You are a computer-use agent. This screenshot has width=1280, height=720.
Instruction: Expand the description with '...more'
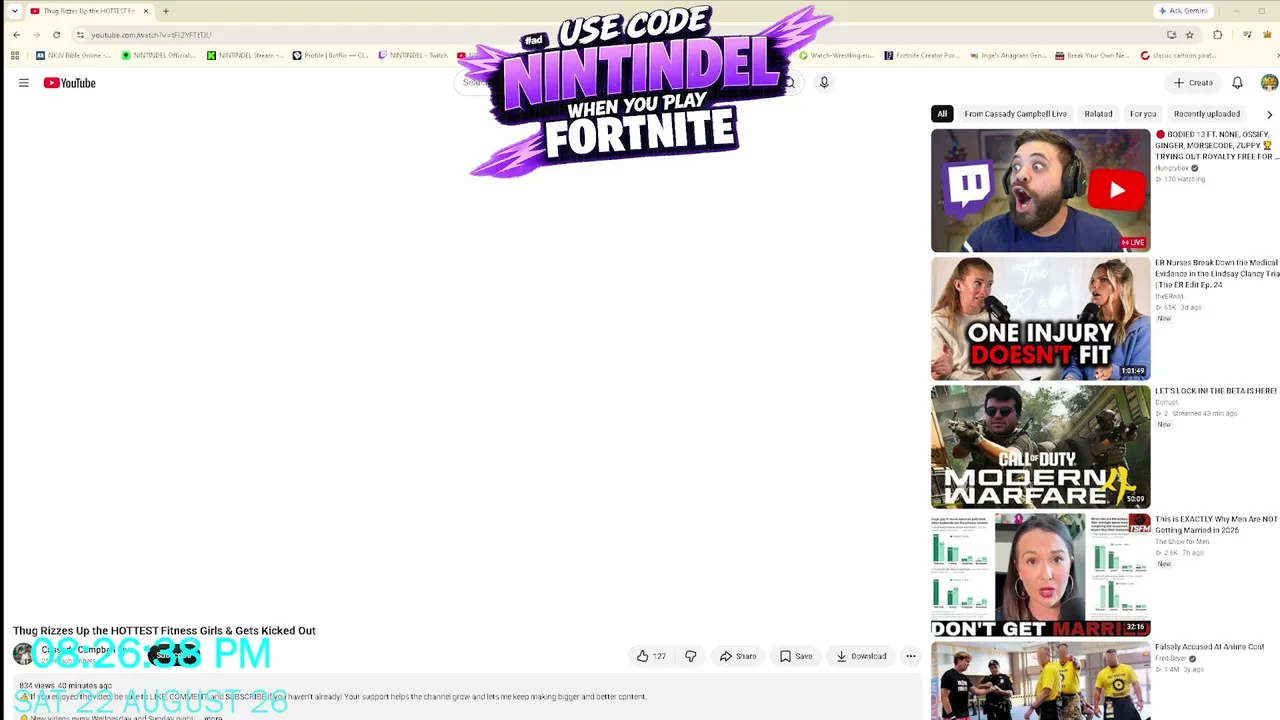[213, 717]
